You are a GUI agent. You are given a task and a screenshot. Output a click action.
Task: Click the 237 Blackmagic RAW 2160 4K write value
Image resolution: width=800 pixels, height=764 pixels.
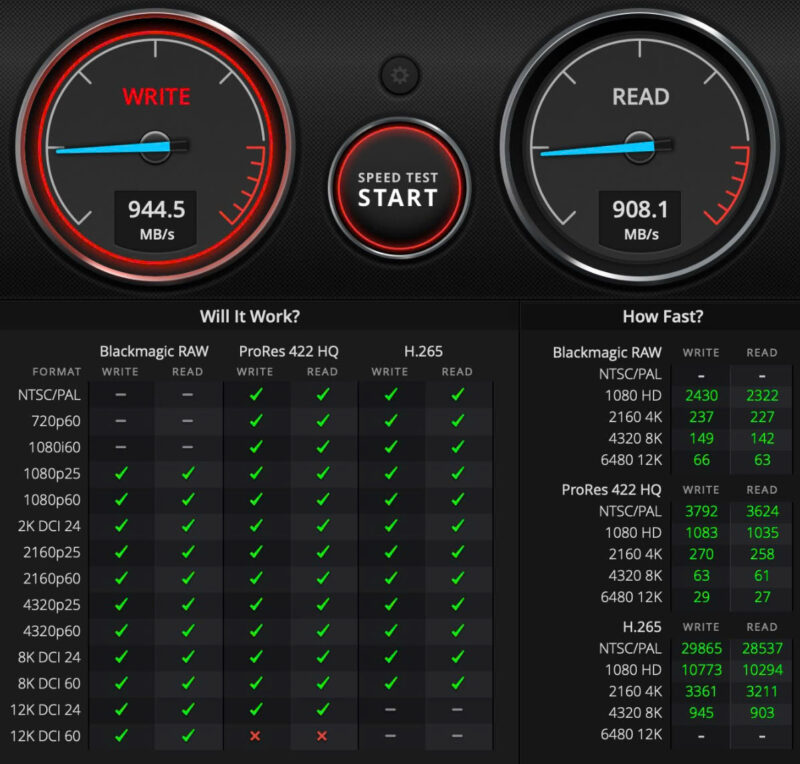[702, 417]
